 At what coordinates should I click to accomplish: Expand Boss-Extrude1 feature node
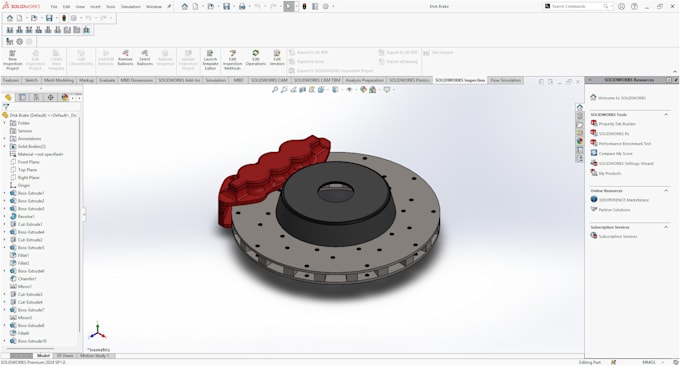[5, 193]
